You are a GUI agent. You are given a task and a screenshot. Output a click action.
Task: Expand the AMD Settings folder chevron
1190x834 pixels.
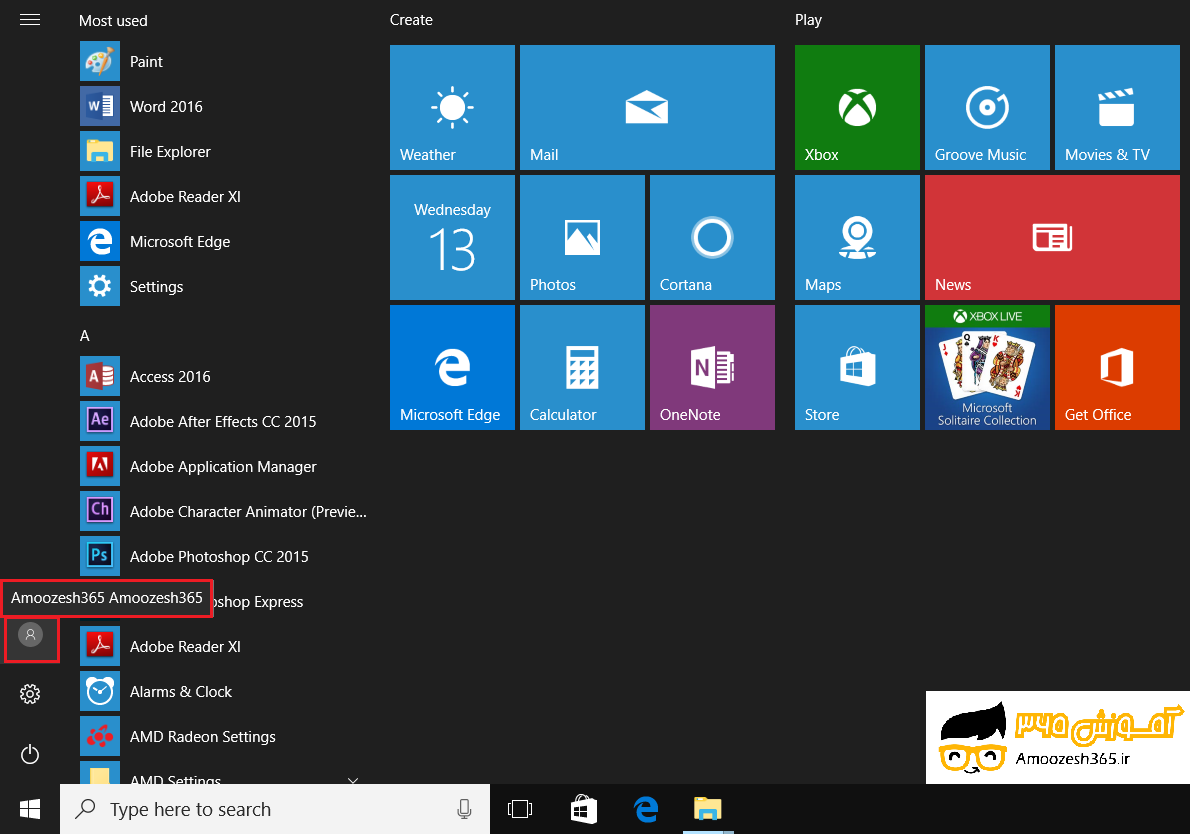pos(353,779)
